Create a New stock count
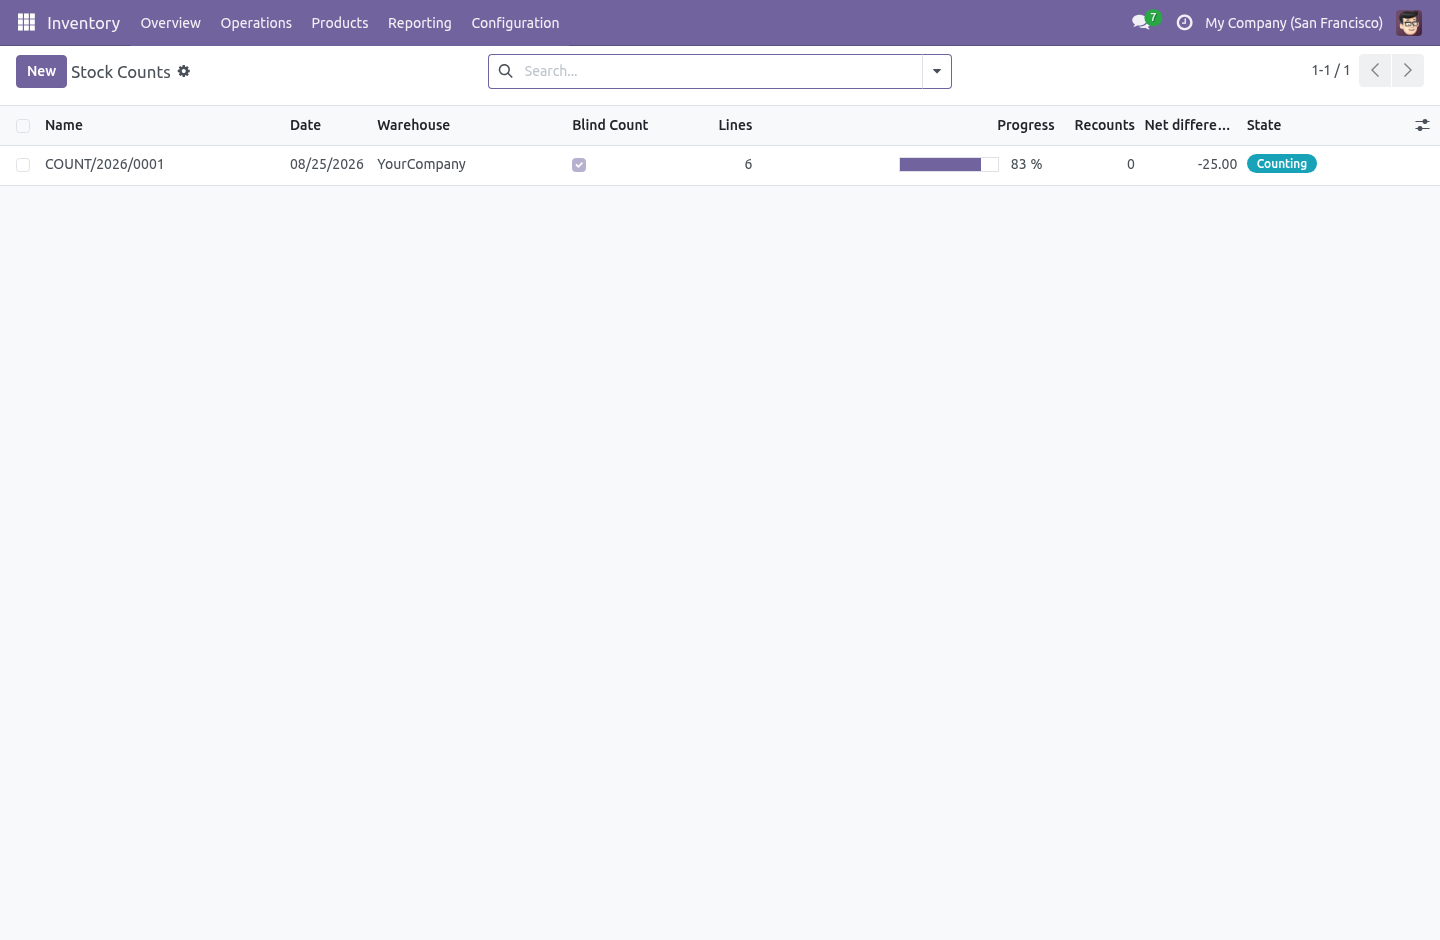The height and width of the screenshot is (940, 1440). point(41,71)
